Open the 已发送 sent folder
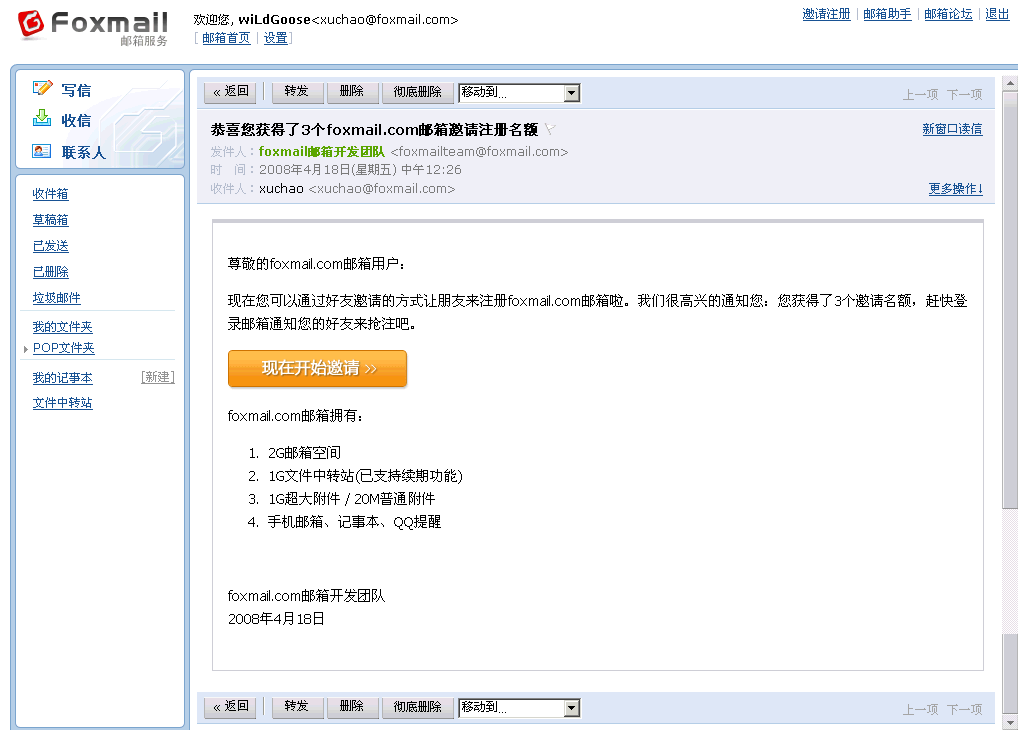This screenshot has width=1018, height=730. click(51, 245)
